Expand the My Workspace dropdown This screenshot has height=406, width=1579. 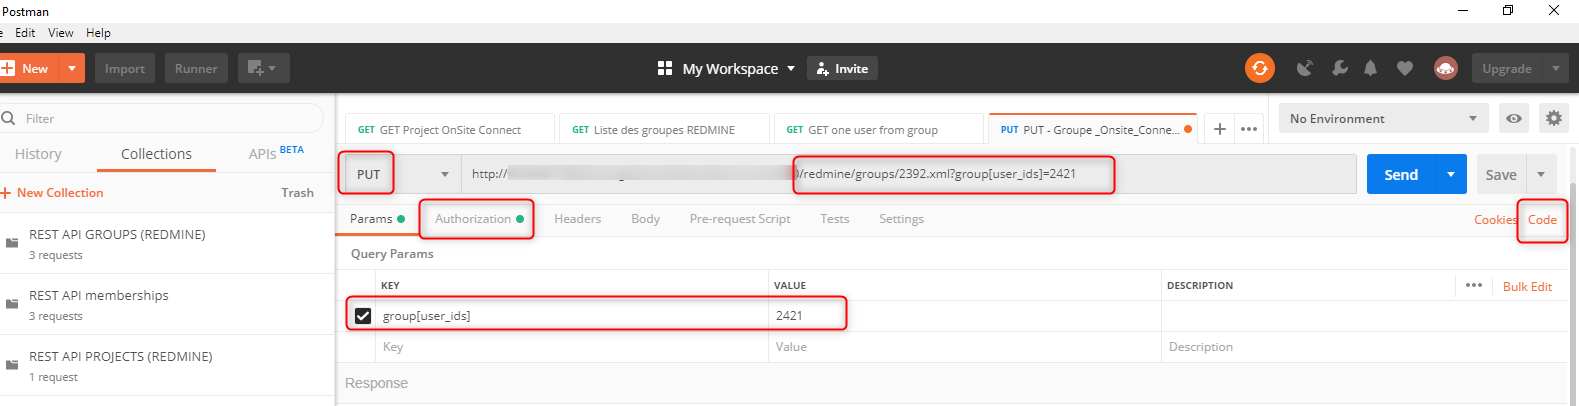click(790, 68)
